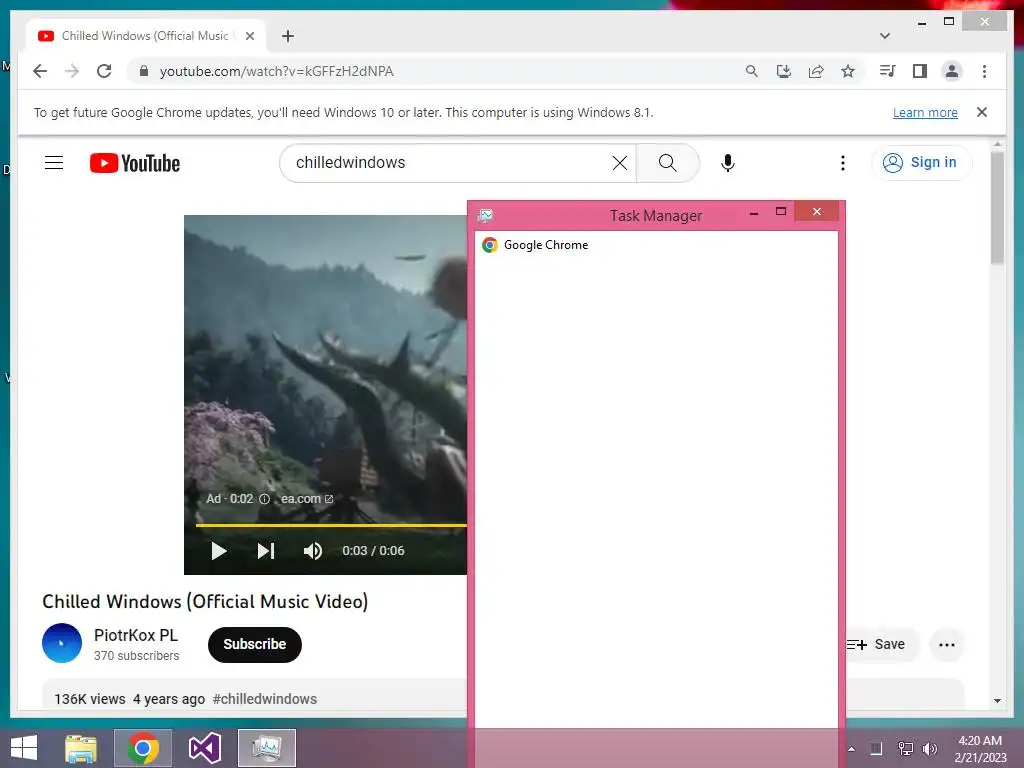
Task: Close the Chilled Windows tab
Action: pos(249,36)
